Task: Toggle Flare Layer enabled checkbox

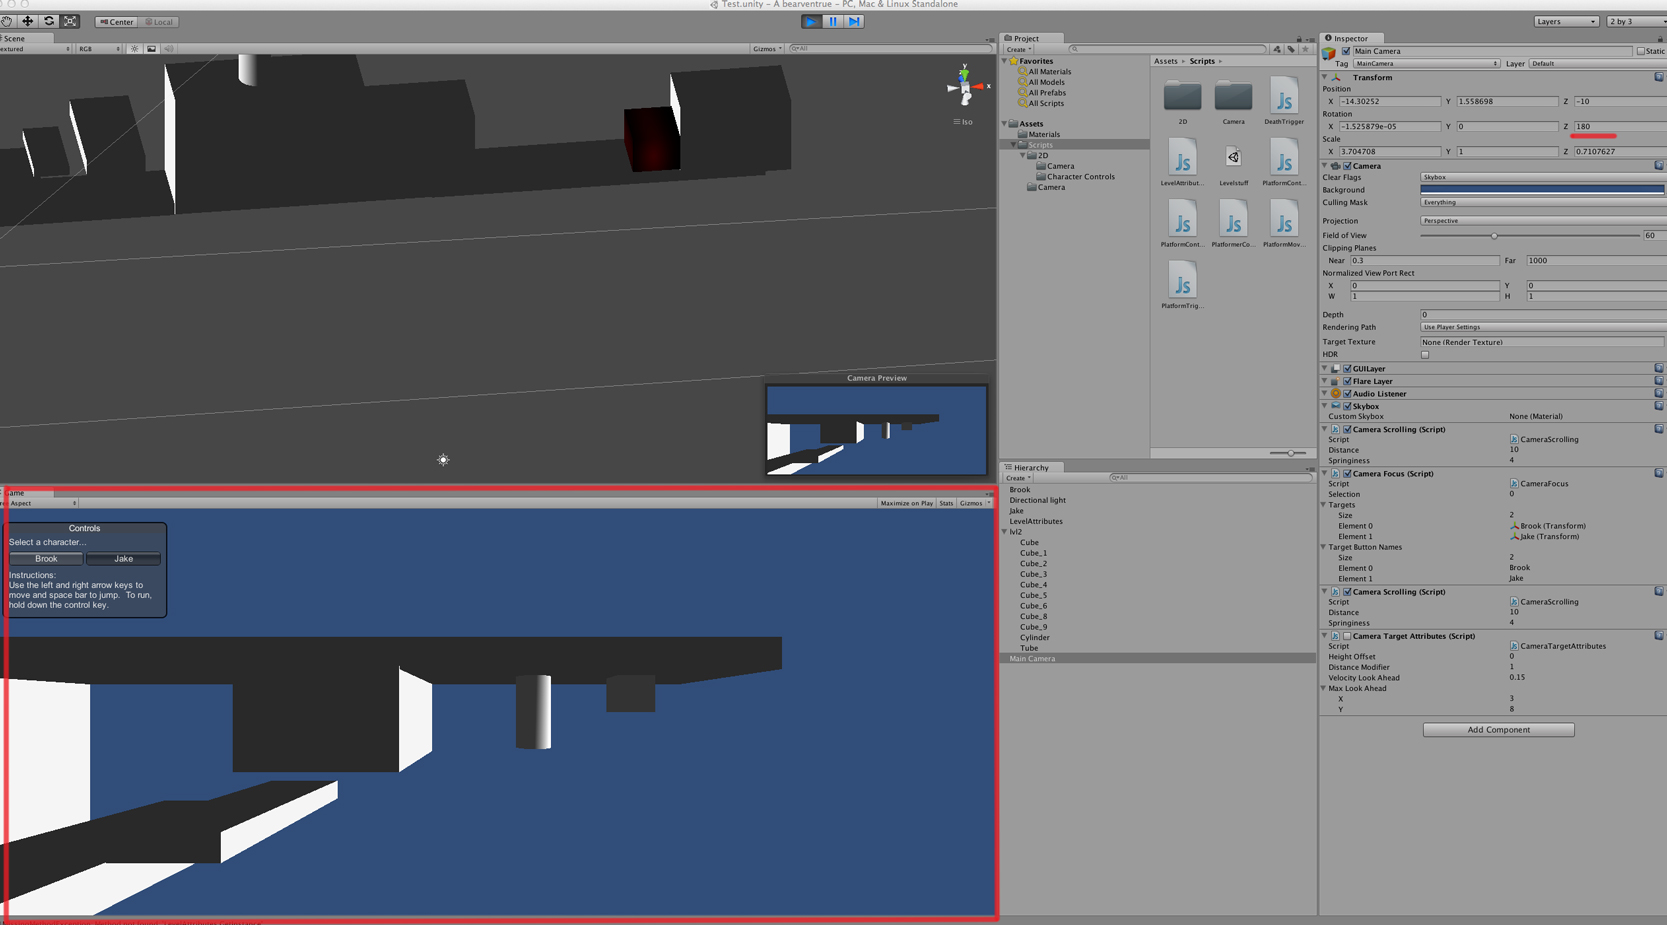Action: pos(1347,381)
